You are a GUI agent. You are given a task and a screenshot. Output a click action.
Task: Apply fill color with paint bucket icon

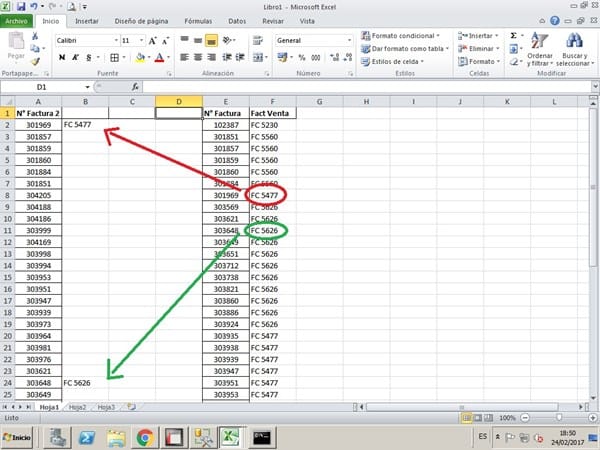(140, 57)
